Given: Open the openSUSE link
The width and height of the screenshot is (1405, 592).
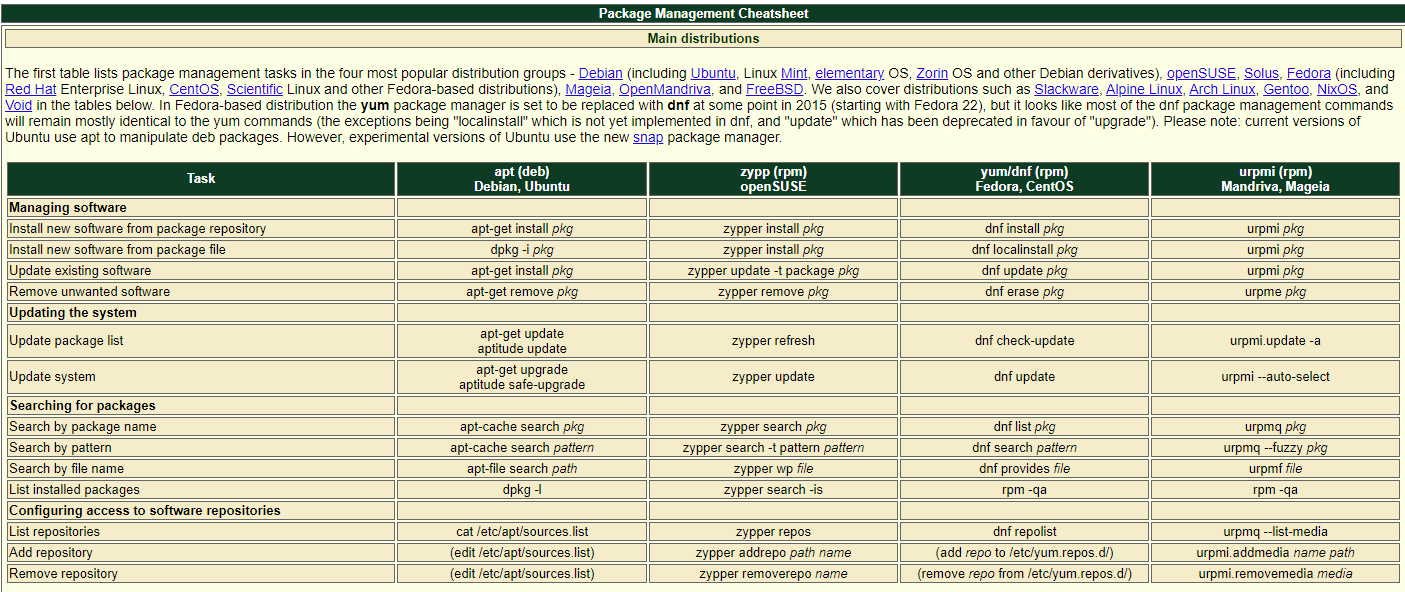Looking at the screenshot, I should click(x=1203, y=73).
